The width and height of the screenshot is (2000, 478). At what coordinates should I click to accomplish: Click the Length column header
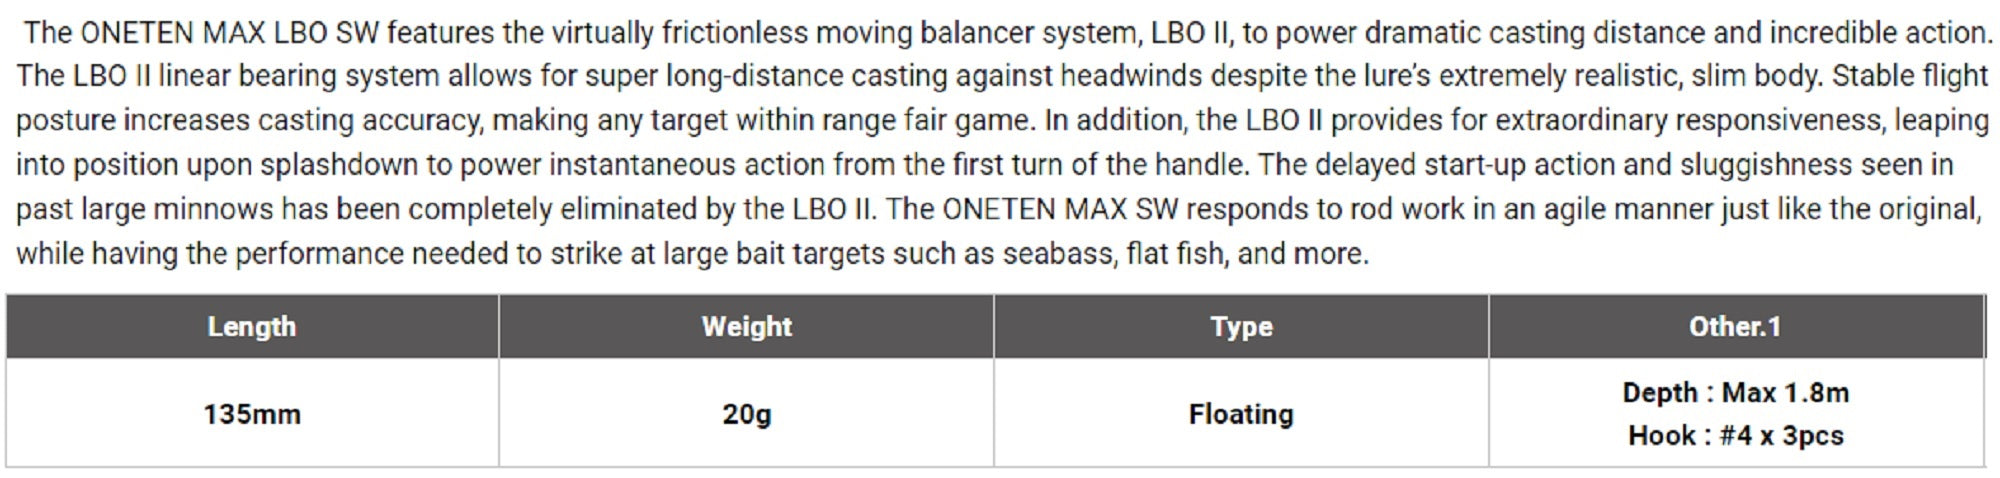click(x=251, y=327)
